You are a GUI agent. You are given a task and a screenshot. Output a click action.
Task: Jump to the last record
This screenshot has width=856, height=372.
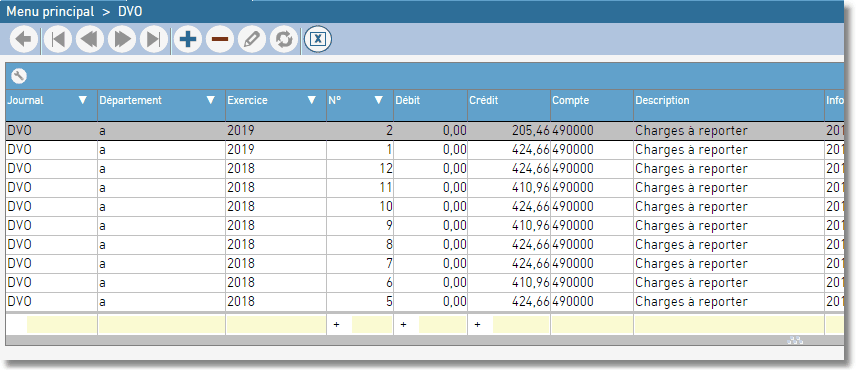coord(154,39)
